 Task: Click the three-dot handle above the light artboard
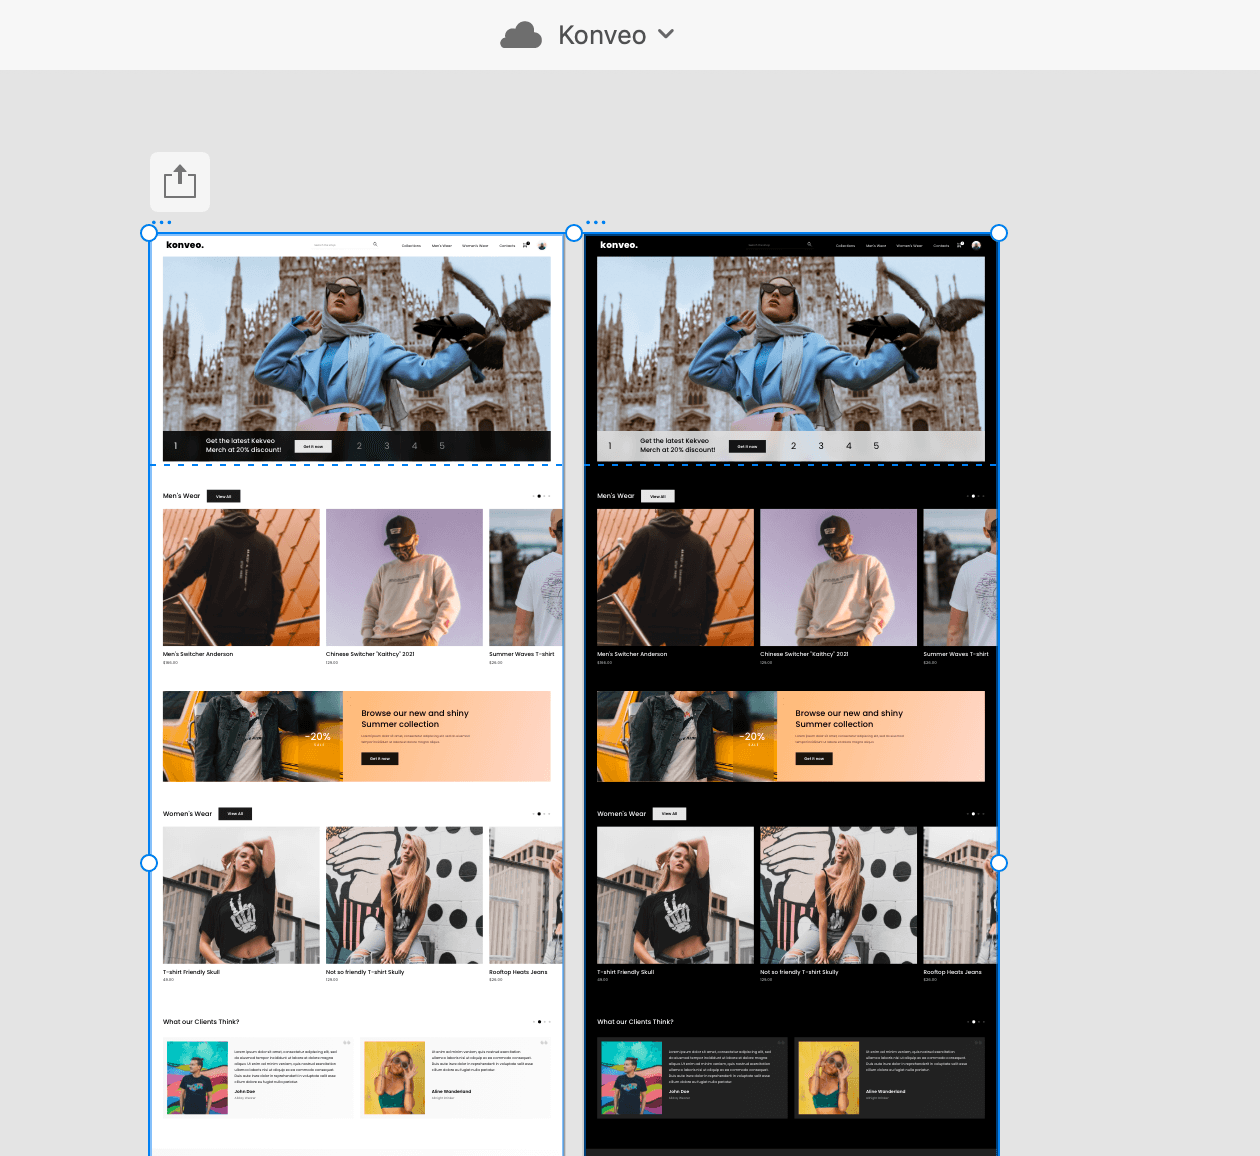(x=161, y=222)
